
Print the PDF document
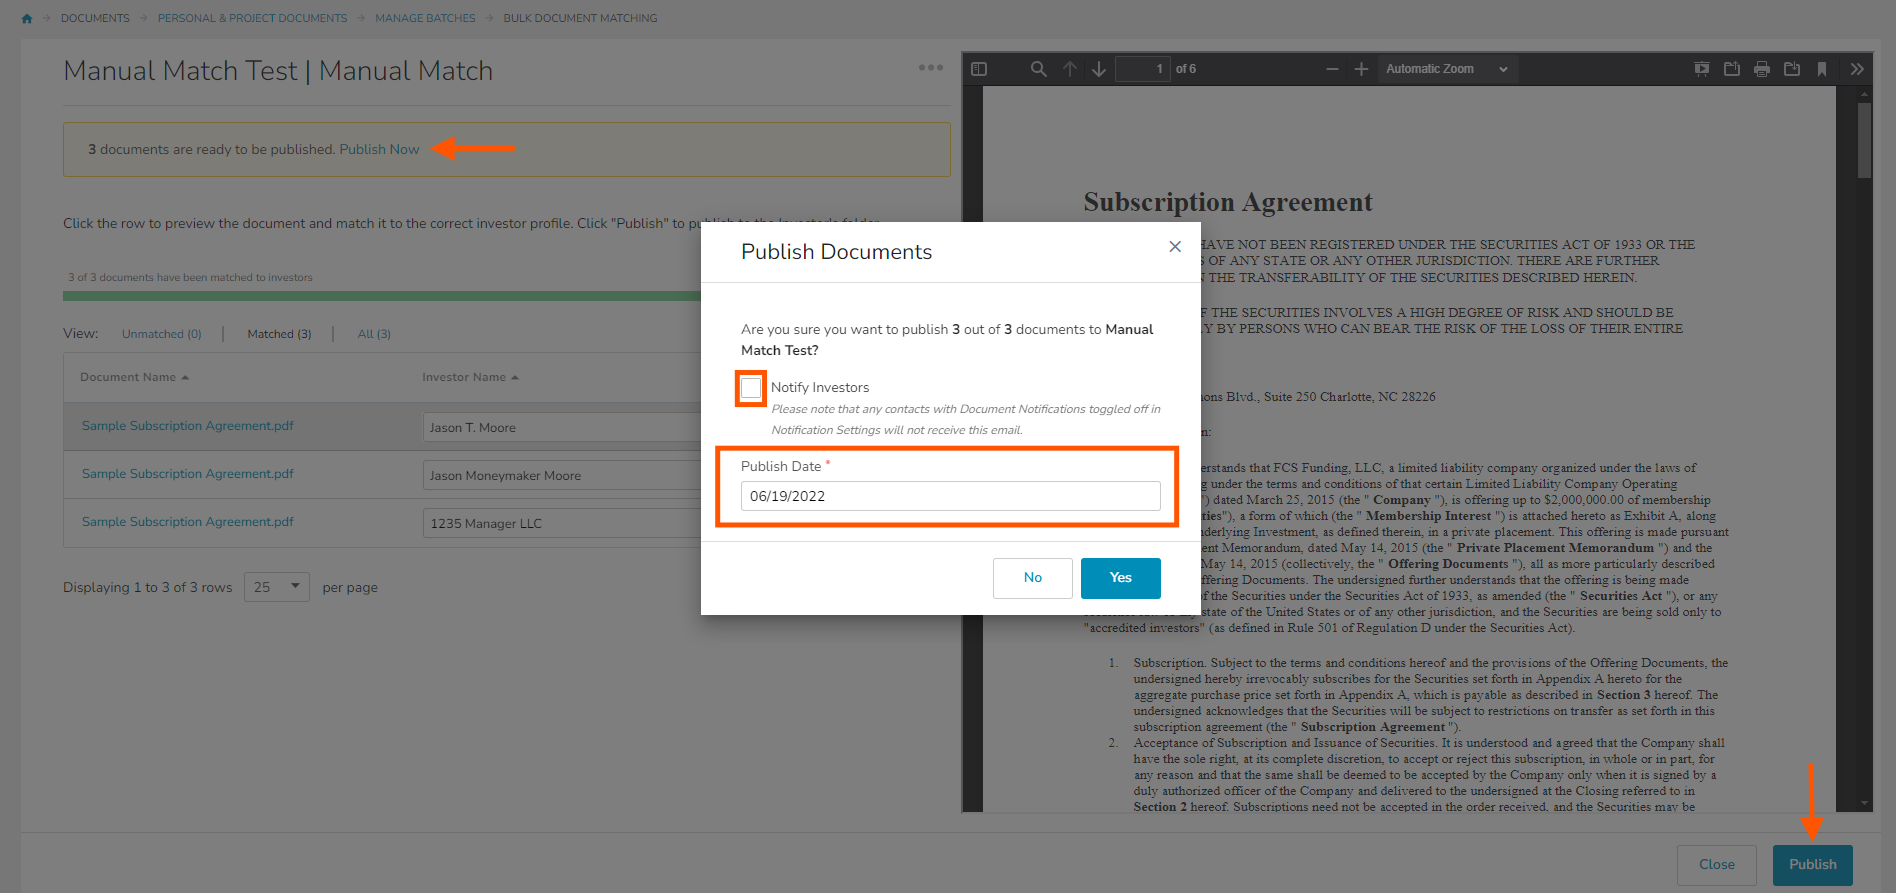[1762, 69]
